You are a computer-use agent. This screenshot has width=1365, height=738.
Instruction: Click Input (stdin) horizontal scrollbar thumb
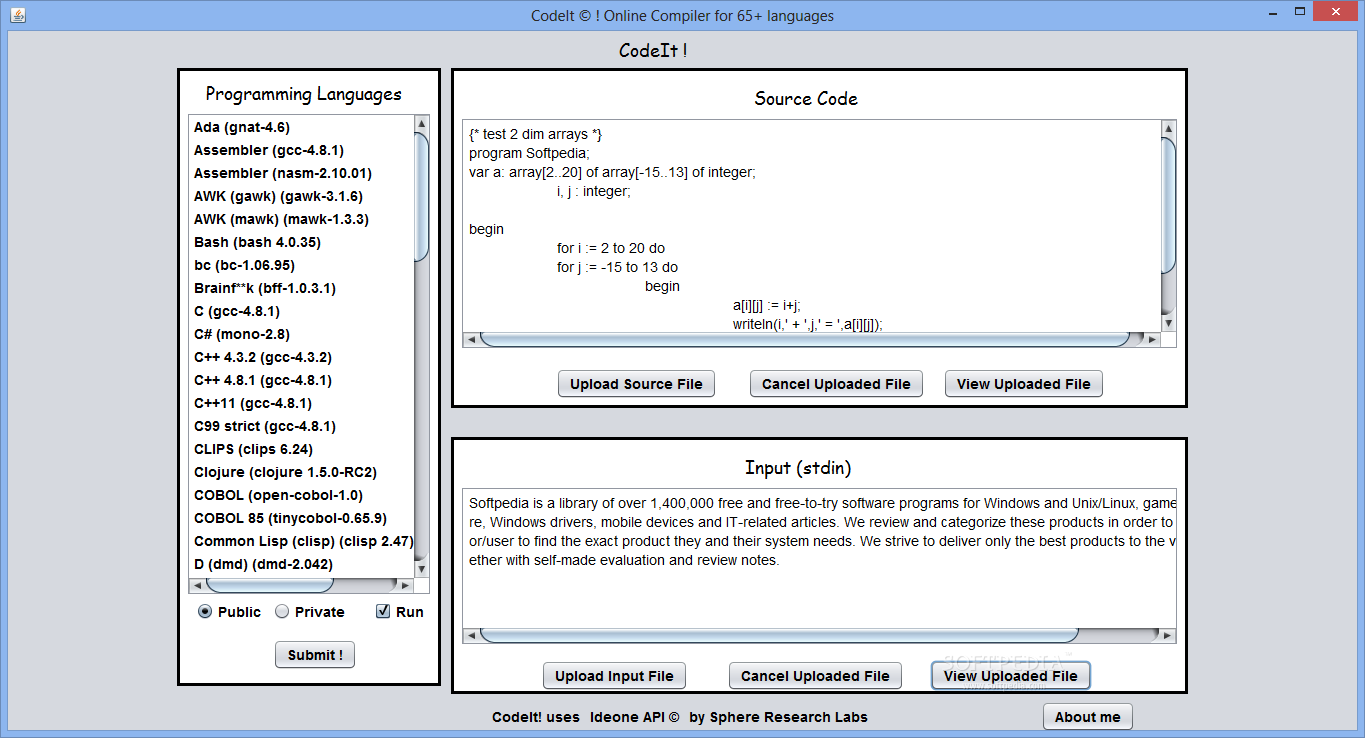tap(779, 635)
